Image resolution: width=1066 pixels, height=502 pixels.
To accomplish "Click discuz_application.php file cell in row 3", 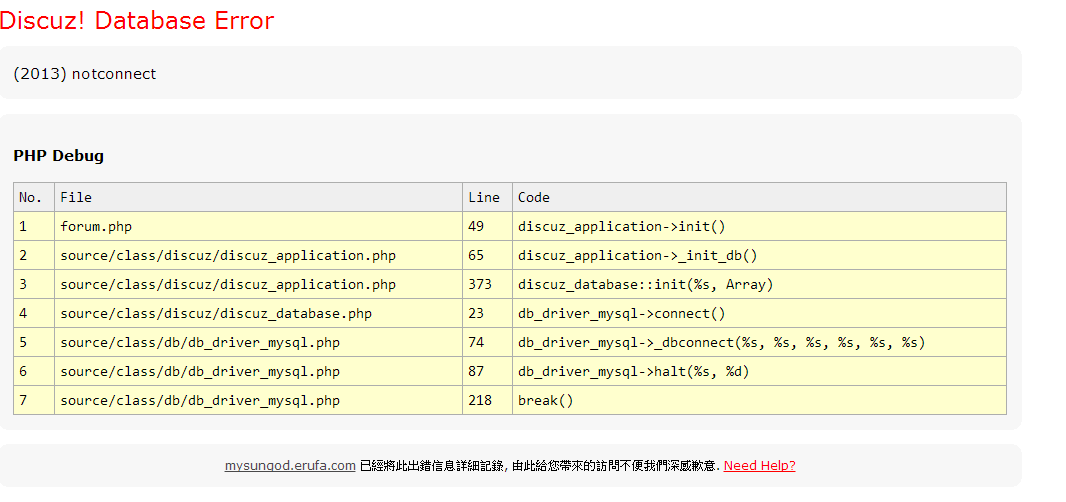I will [258, 284].
